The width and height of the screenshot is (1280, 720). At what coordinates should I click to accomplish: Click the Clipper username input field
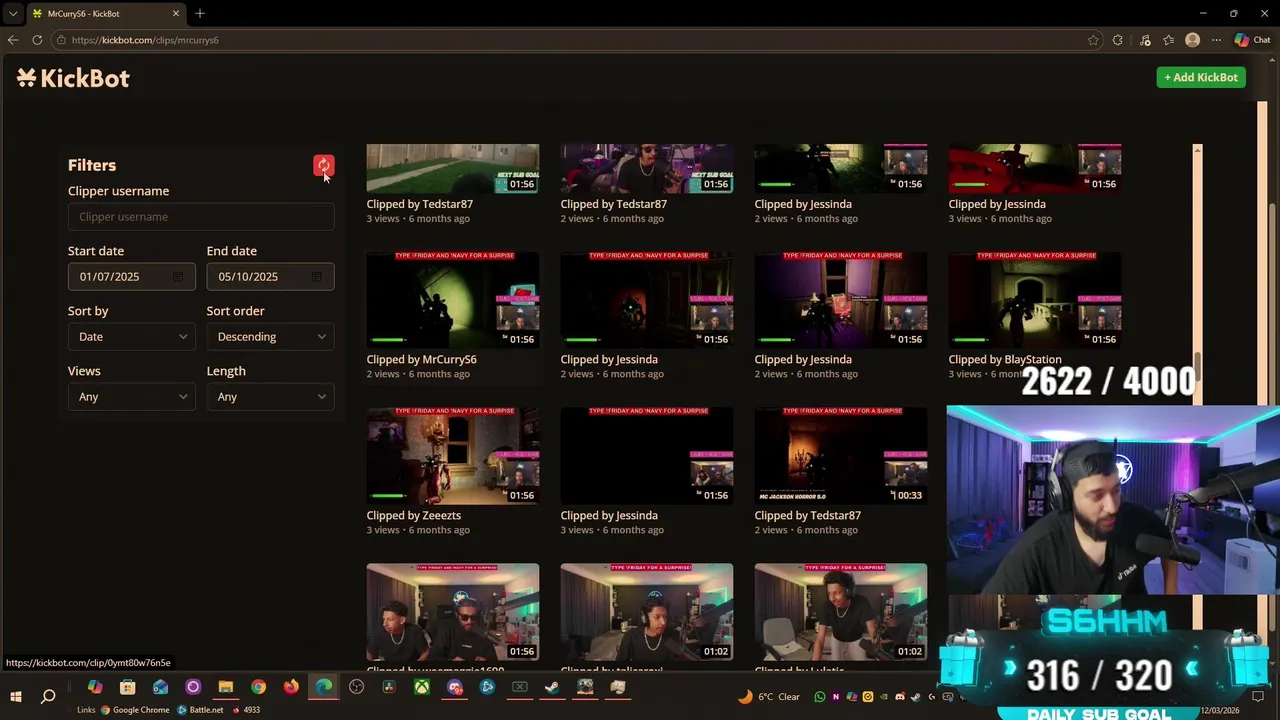201,217
